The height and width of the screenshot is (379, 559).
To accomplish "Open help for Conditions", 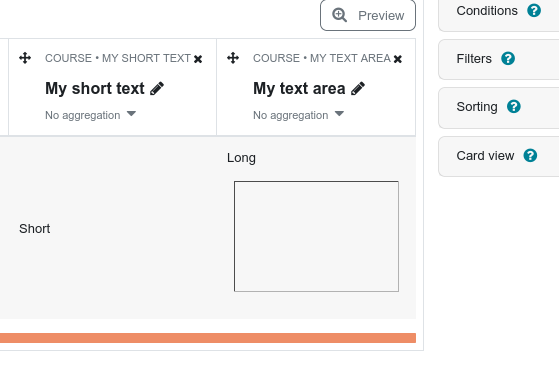I will tap(534, 10).
